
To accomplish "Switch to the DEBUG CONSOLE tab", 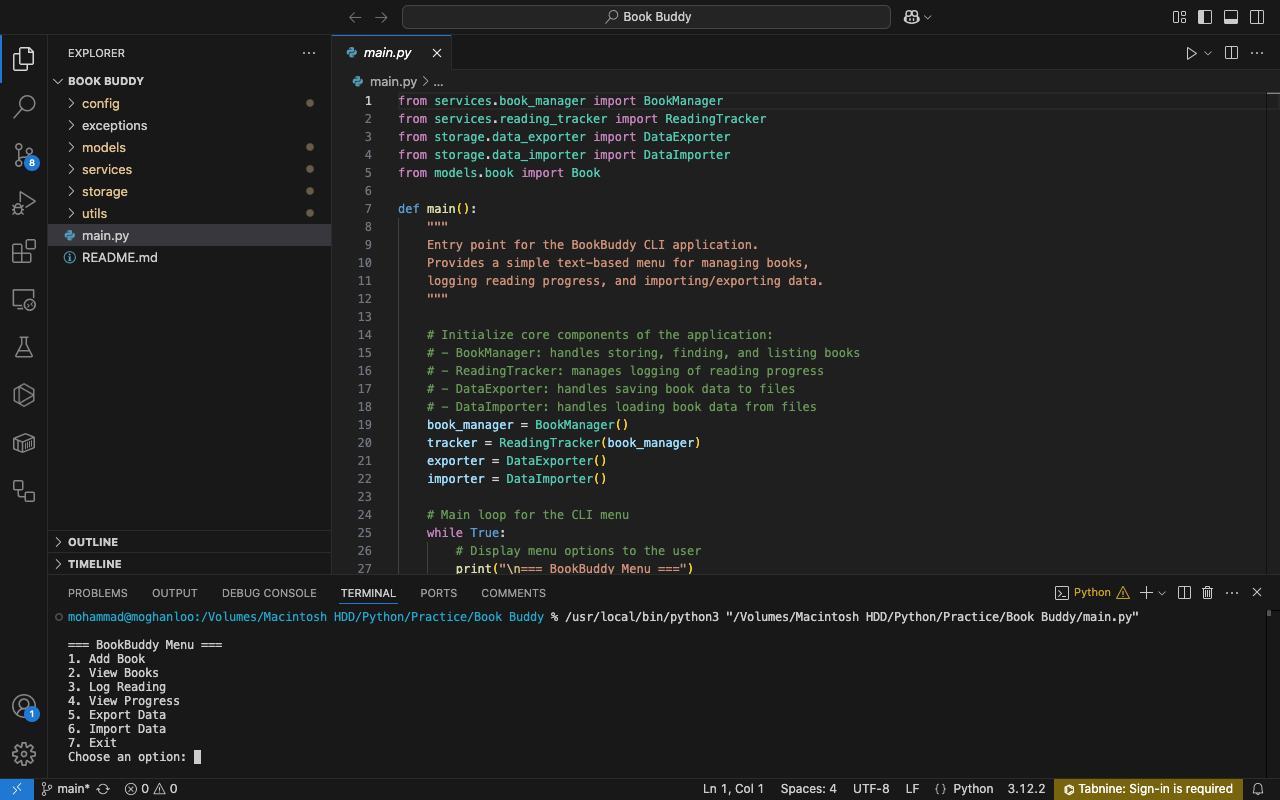I will (x=269, y=593).
